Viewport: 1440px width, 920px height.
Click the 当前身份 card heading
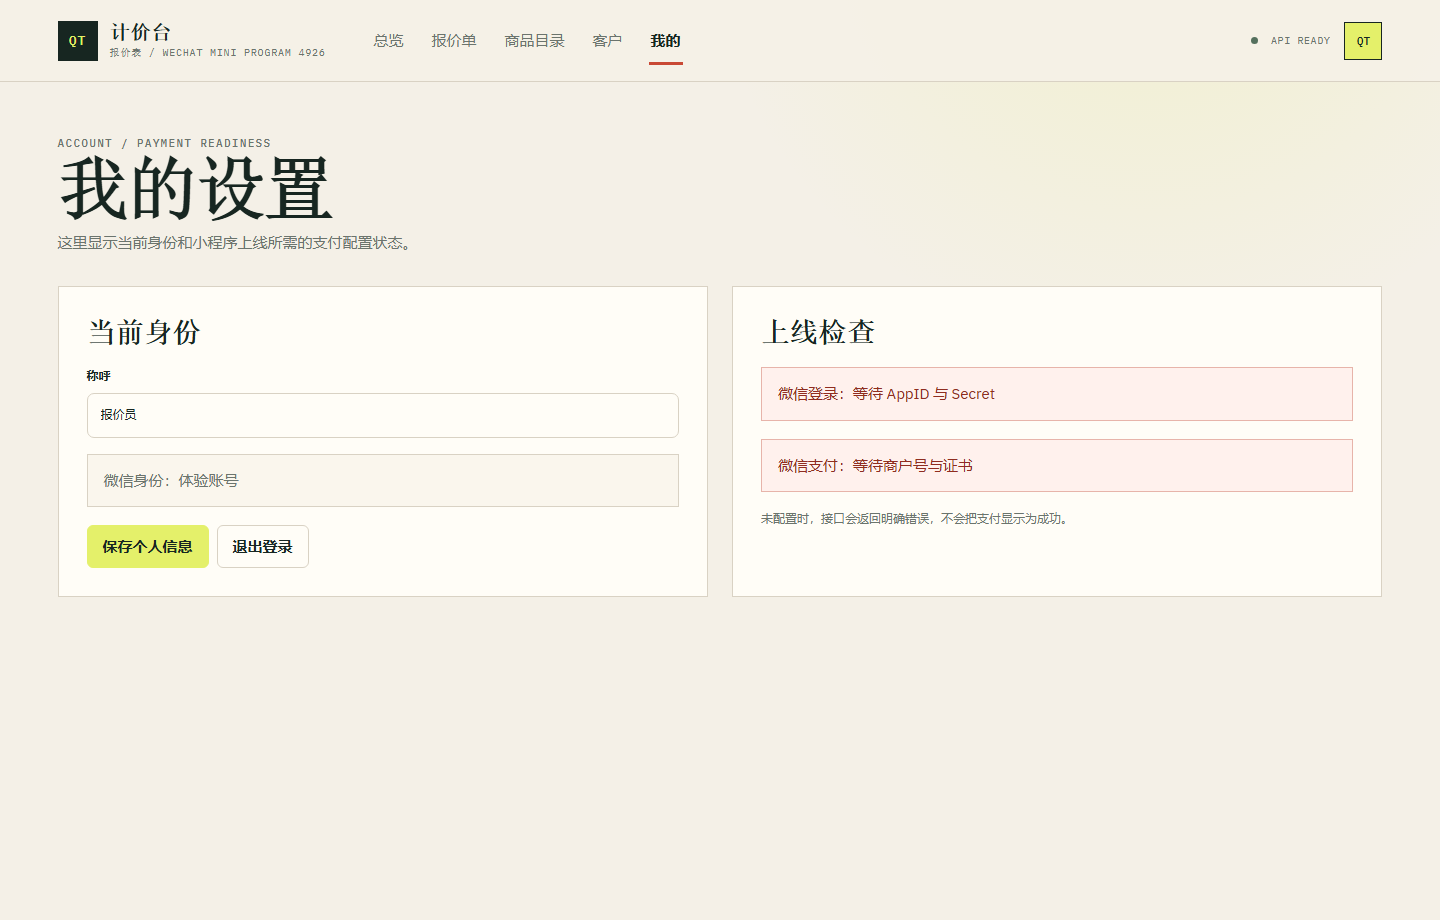point(144,332)
